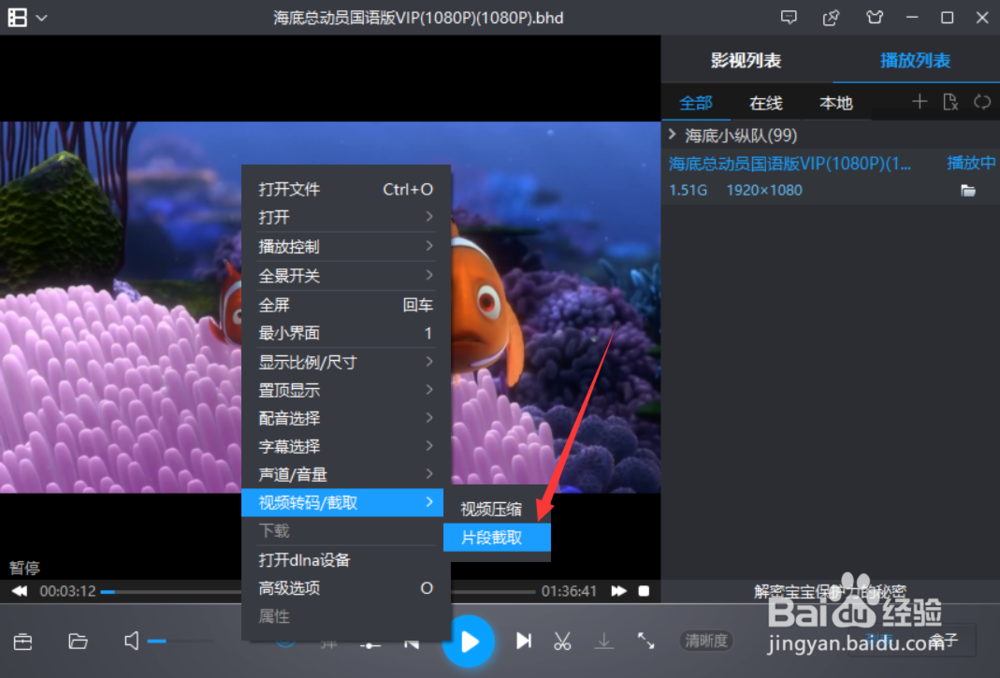
Task: Expand the arrow beside the main menu icon
Action: 41,18
